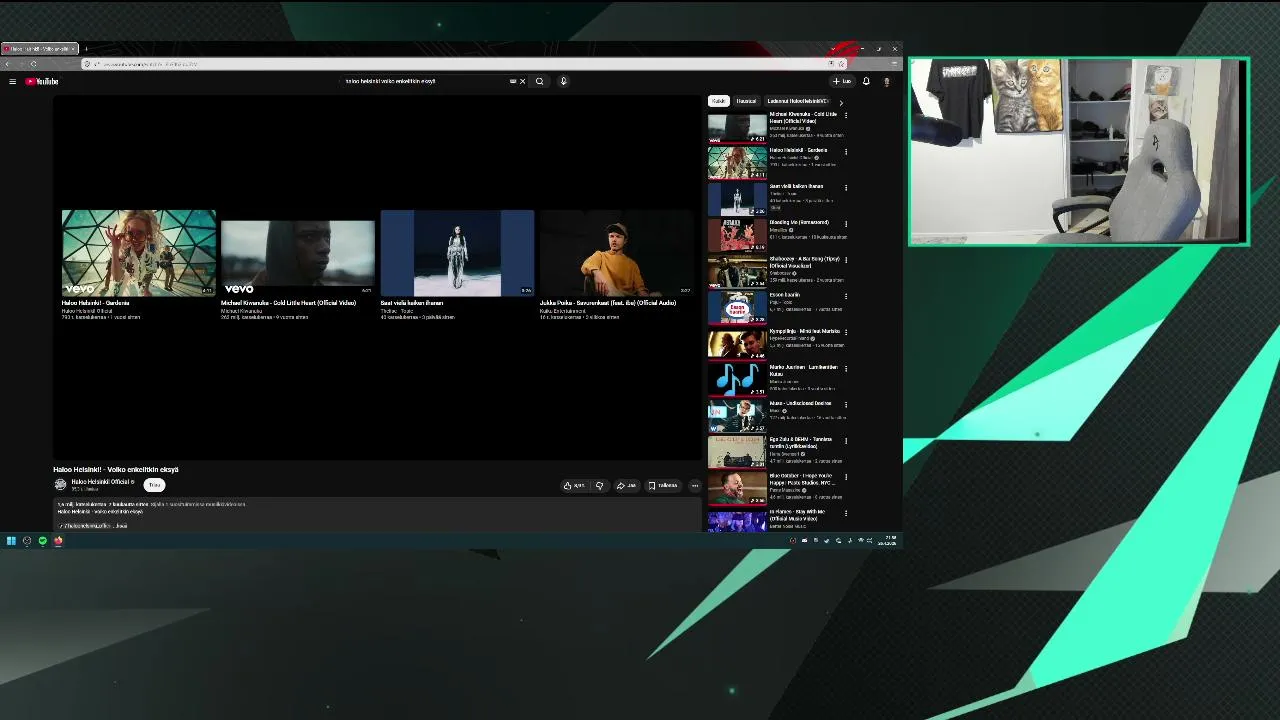The image size is (1280, 720).
Task: Expand the video description box
Action: click(x=378, y=514)
